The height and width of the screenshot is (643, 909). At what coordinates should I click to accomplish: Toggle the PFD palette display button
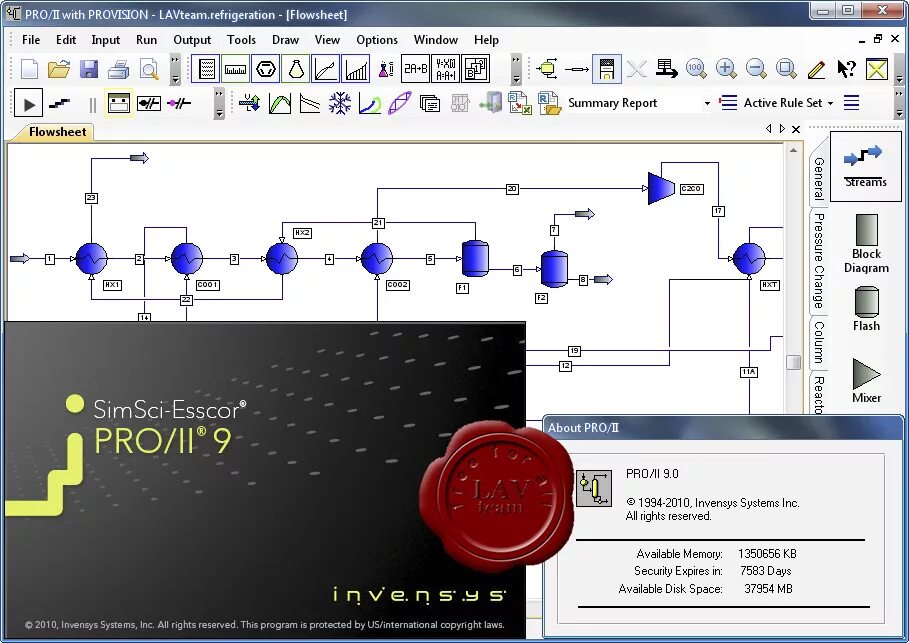tap(607, 69)
